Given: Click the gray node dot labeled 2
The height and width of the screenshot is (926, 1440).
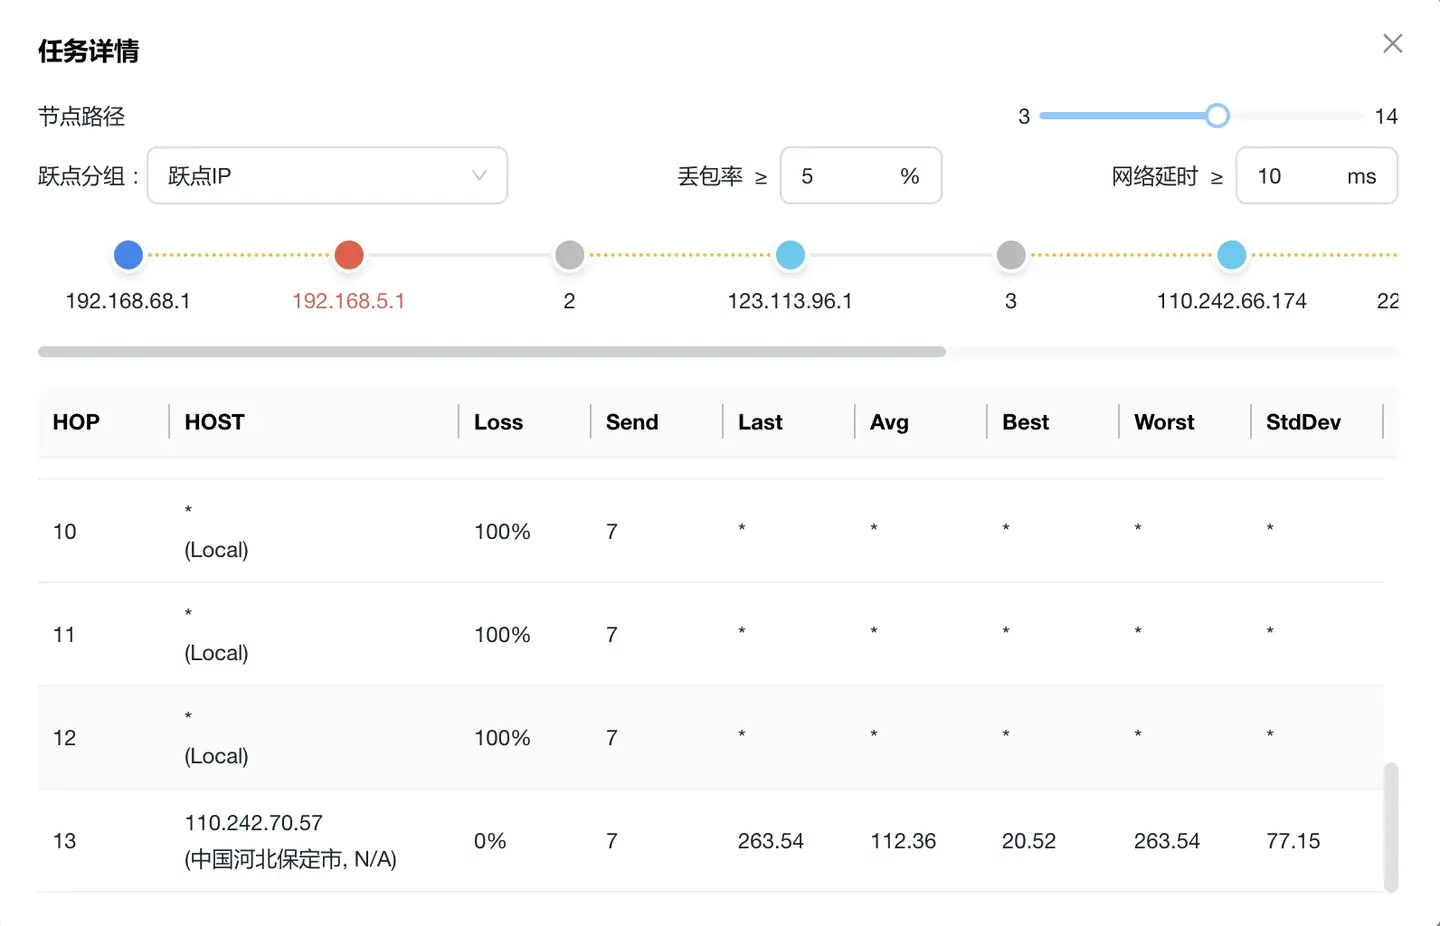Looking at the screenshot, I should pyautogui.click(x=569, y=255).
